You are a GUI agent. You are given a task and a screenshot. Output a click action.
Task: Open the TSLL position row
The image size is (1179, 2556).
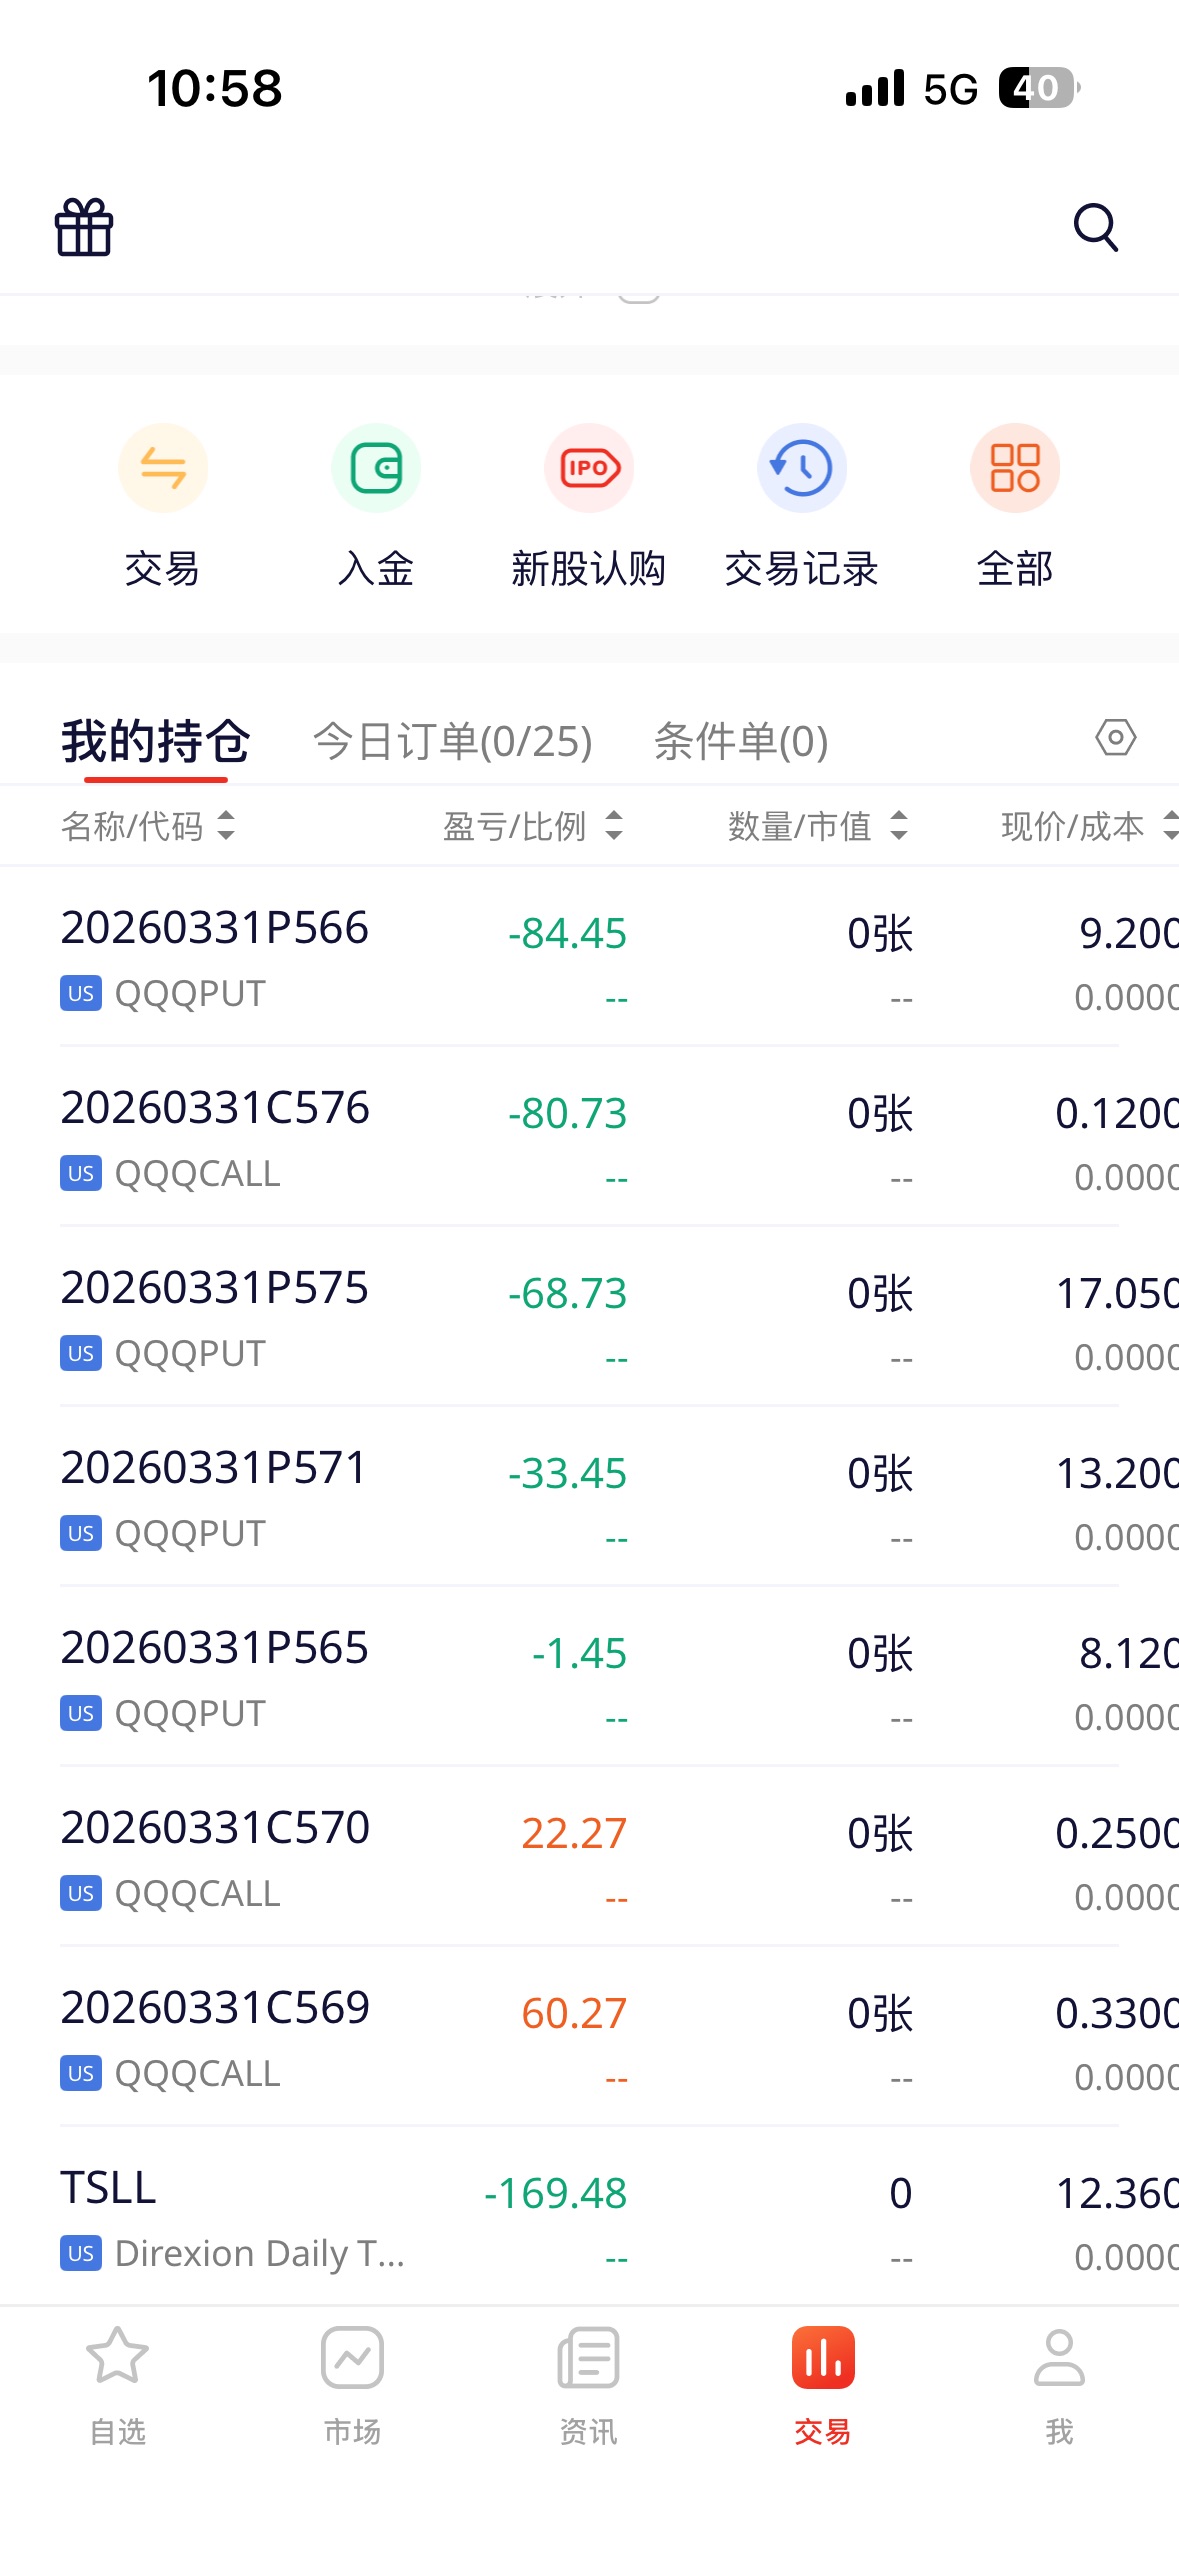click(589, 2216)
